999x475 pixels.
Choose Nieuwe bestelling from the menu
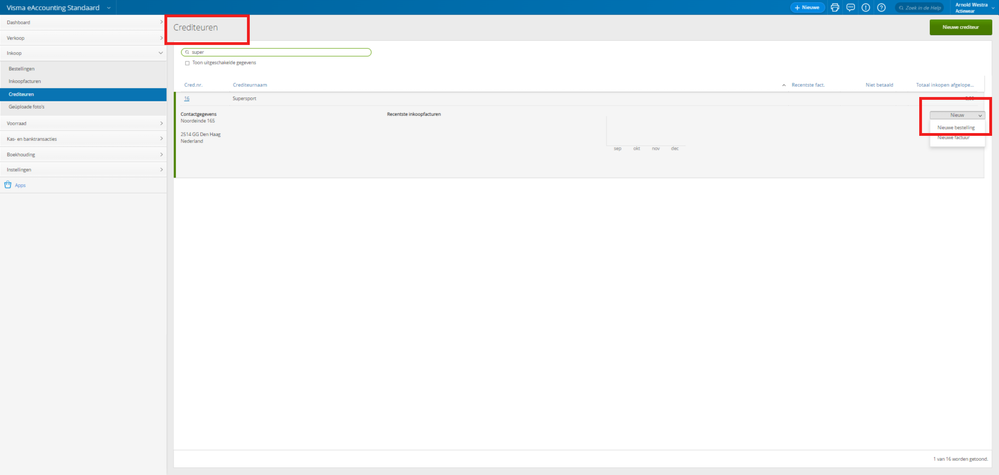pos(956,127)
